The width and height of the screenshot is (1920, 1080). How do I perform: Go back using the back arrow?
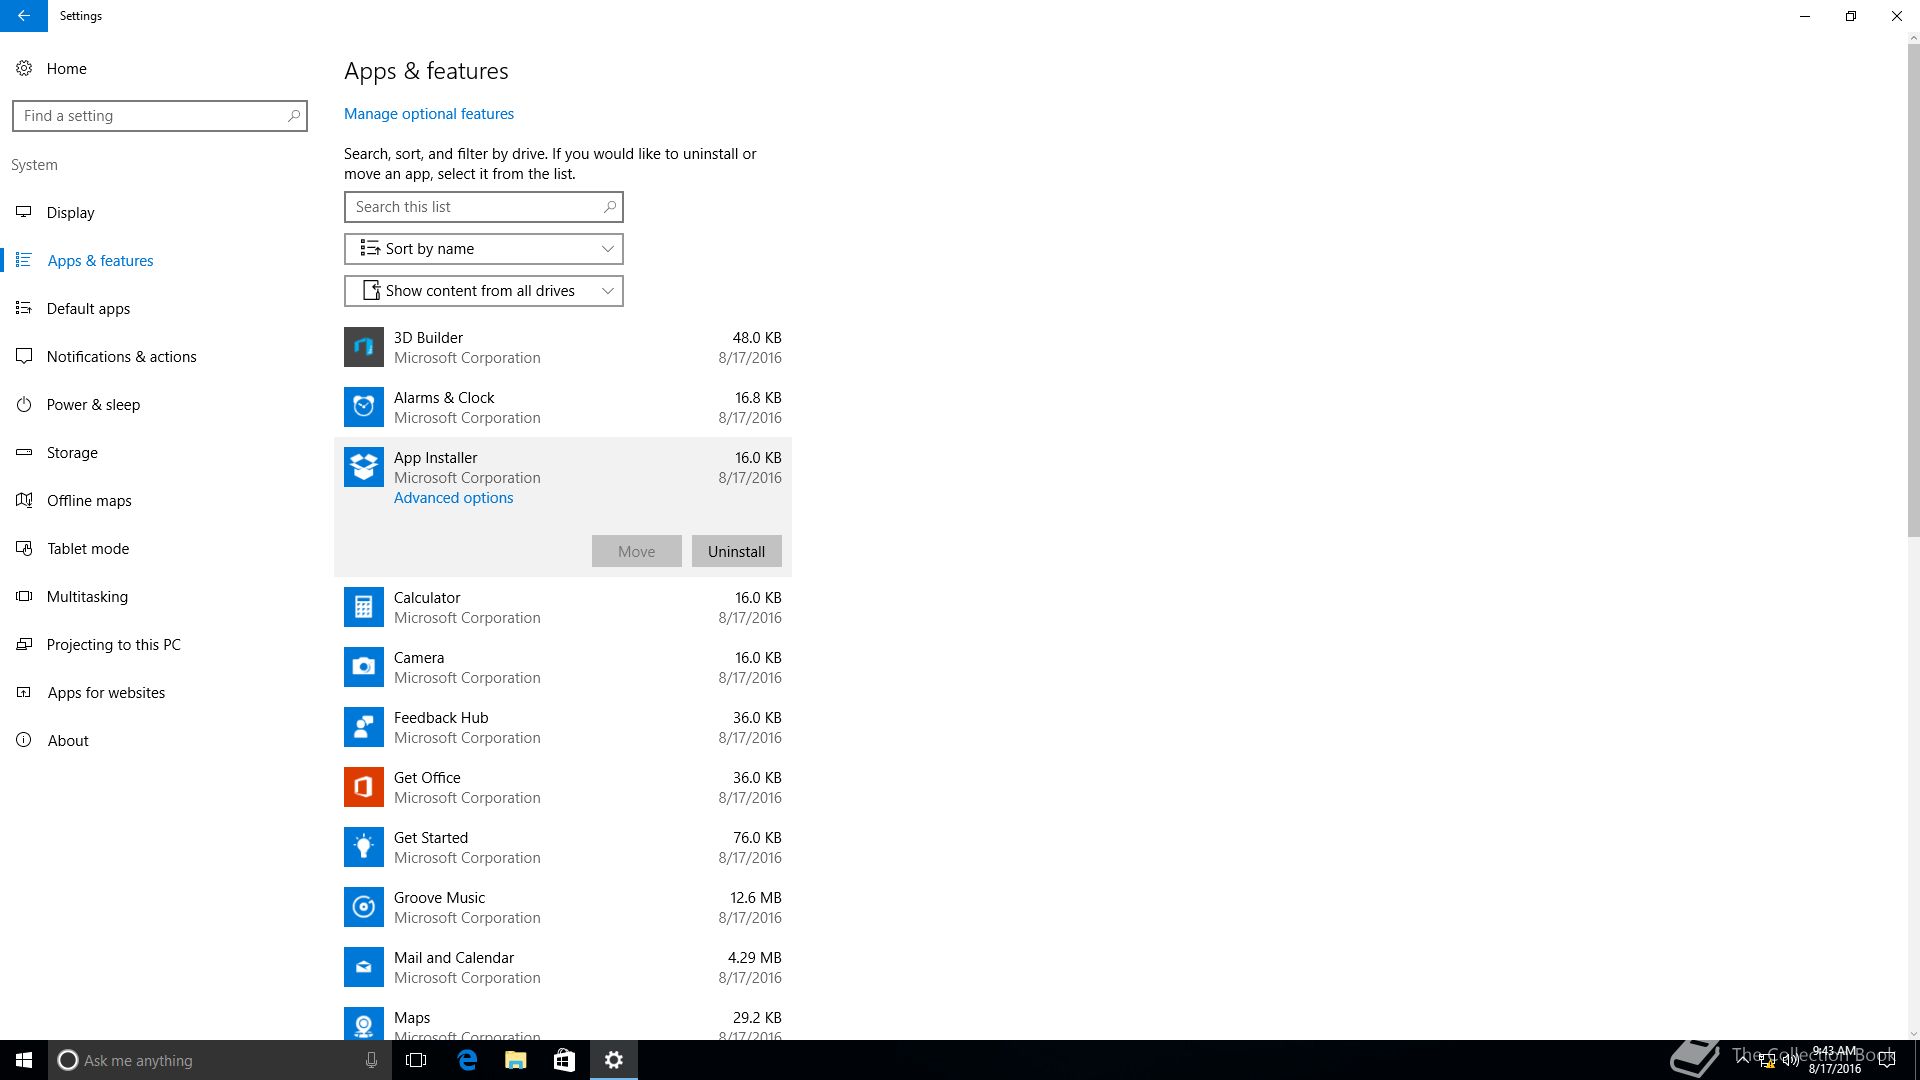(x=24, y=16)
